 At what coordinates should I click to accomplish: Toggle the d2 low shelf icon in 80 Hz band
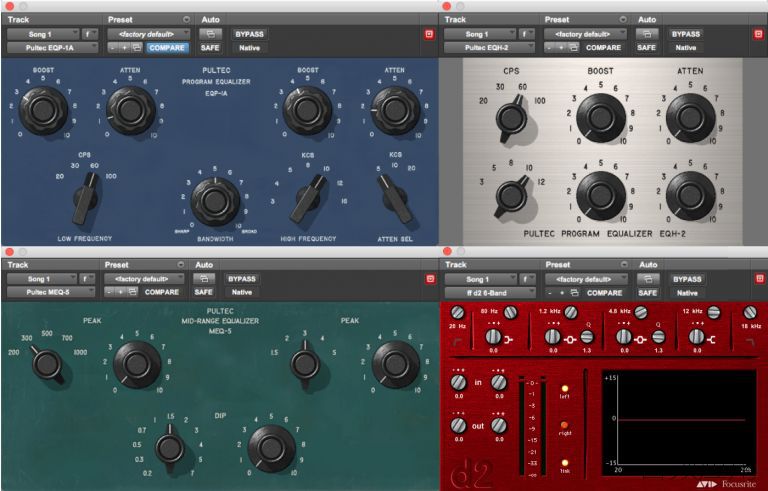509,339
